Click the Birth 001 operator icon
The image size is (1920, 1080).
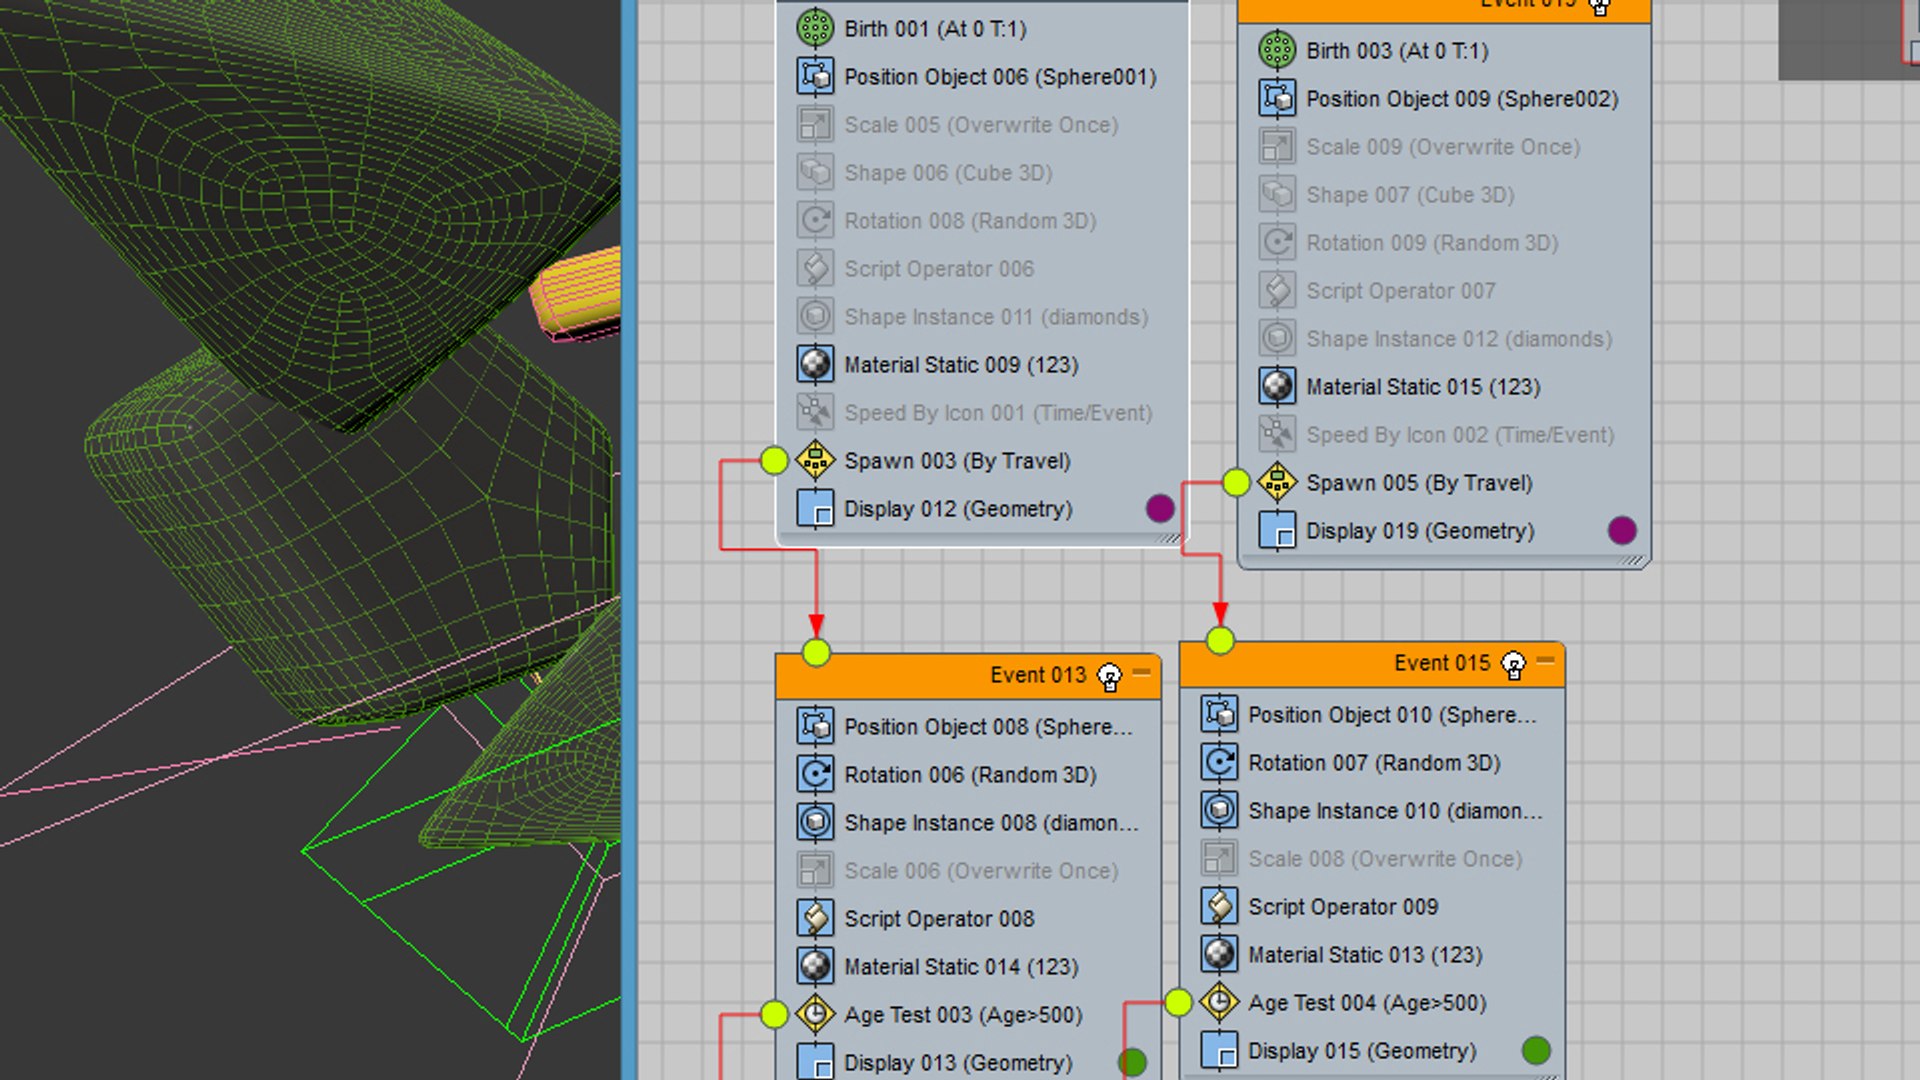[x=815, y=28]
